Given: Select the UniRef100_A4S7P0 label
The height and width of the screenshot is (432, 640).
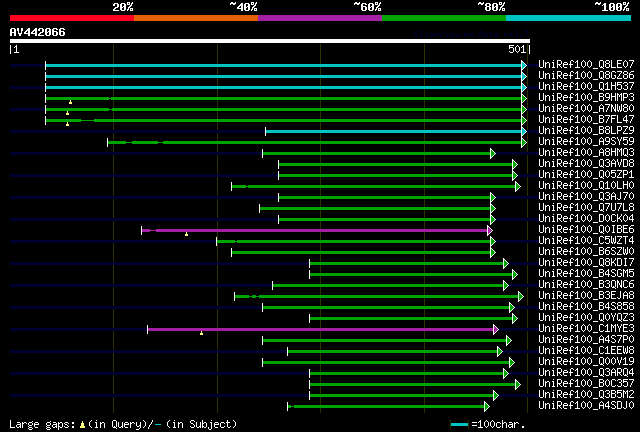Looking at the screenshot, I should click(x=586, y=340).
